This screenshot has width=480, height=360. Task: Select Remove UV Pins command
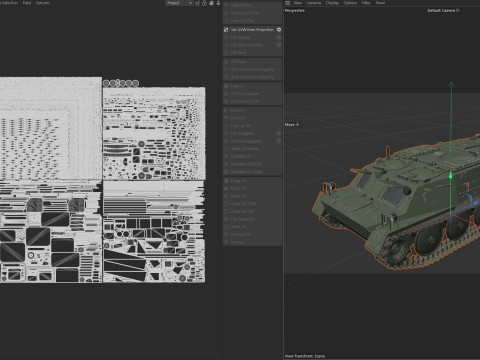click(252, 13)
